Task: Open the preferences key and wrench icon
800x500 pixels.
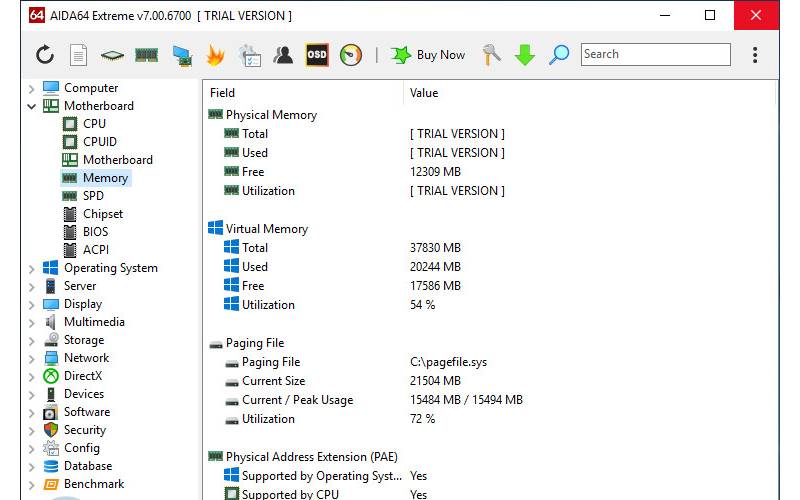Action: (x=491, y=55)
